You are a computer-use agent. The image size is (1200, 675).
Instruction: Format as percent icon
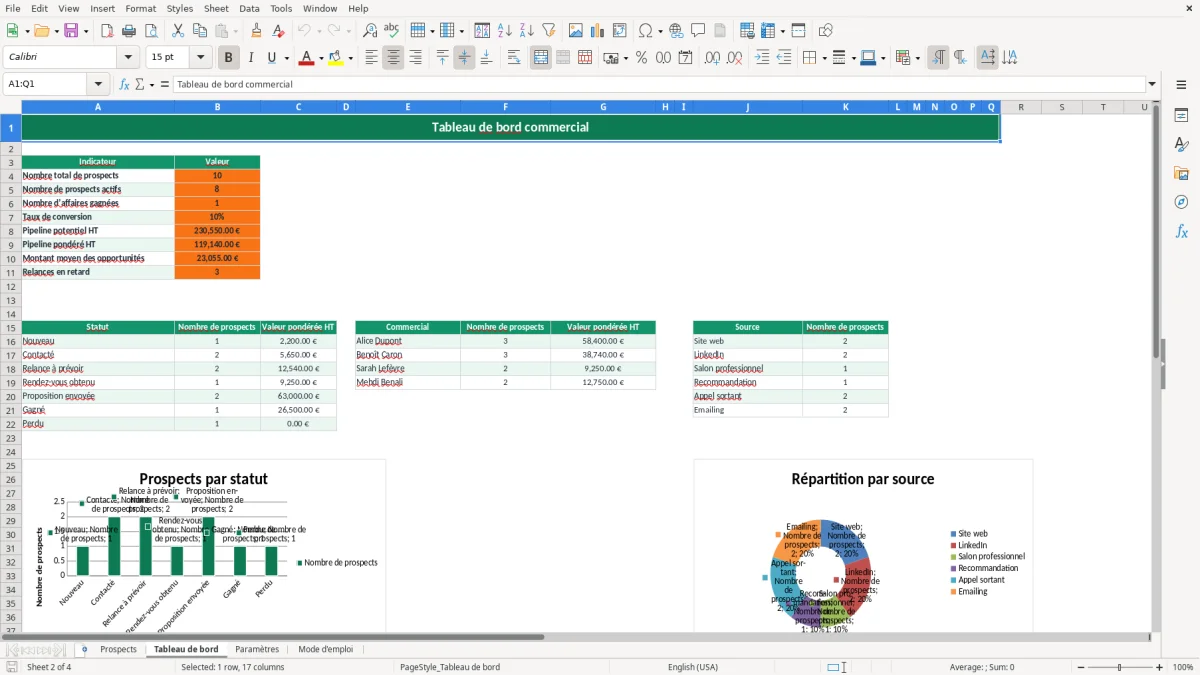pyautogui.click(x=641, y=58)
